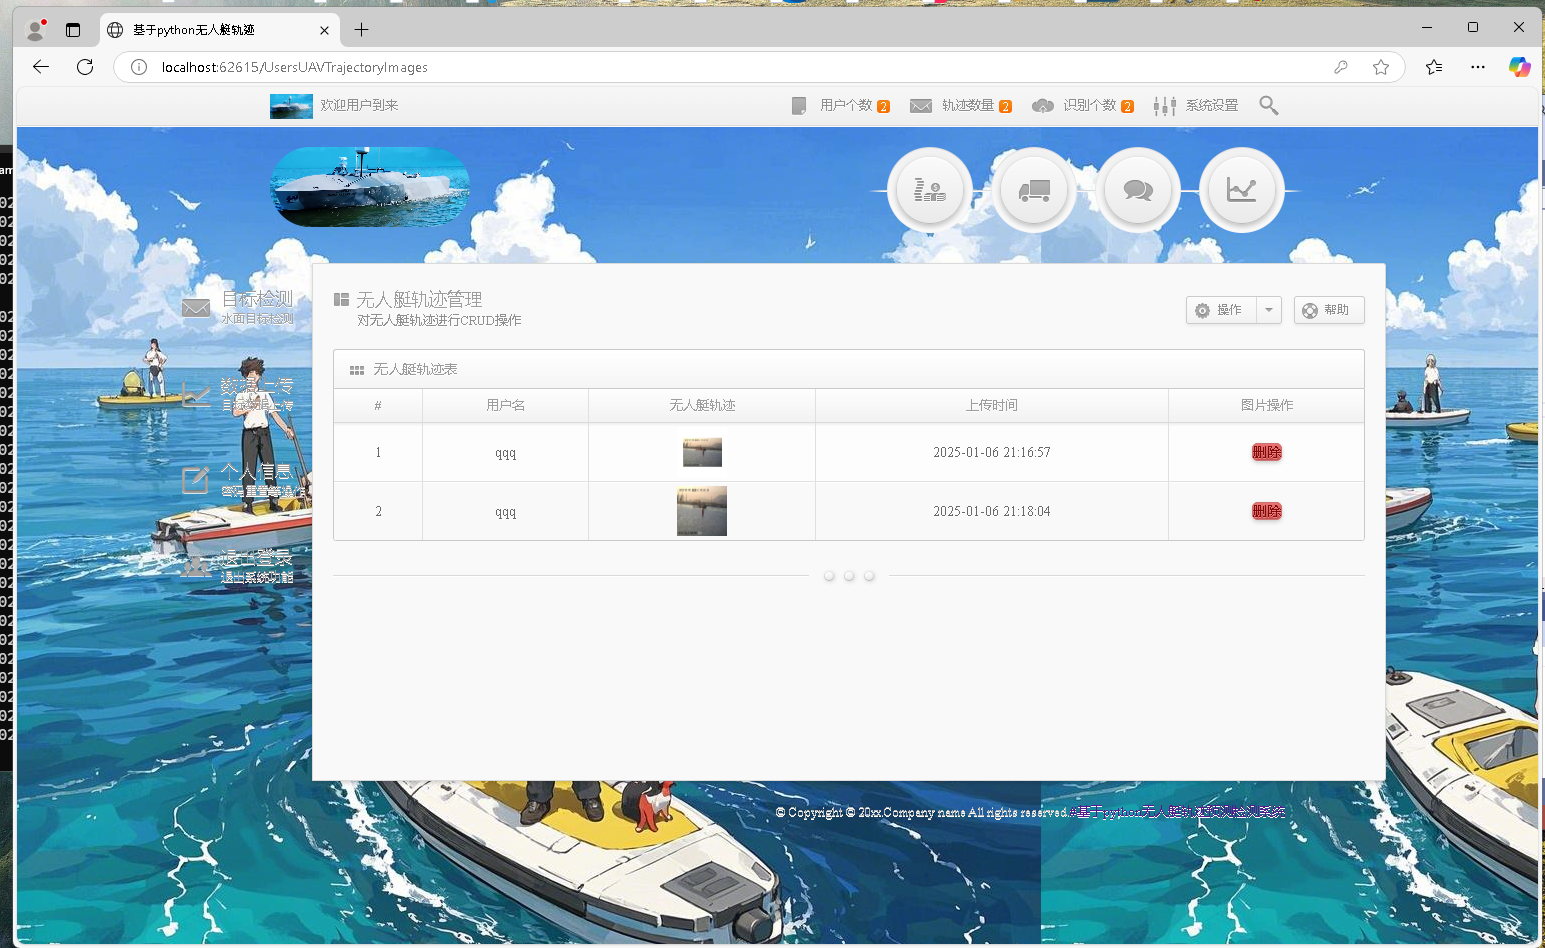Click the small boat logo beside 欢迎用户到来
The width and height of the screenshot is (1545, 948).
[x=291, y=106]
